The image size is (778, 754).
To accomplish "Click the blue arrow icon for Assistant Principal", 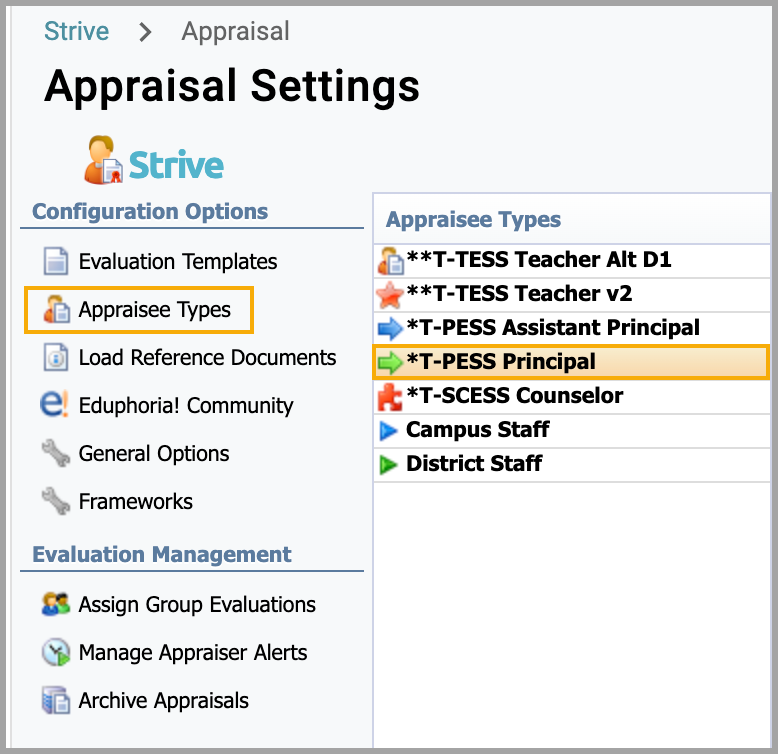I will [390, 328].
